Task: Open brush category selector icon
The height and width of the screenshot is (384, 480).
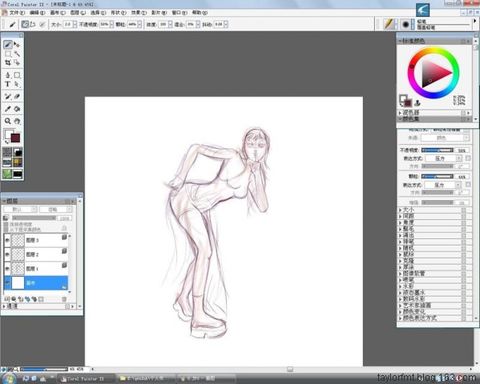Action: [x=389, y=24]
